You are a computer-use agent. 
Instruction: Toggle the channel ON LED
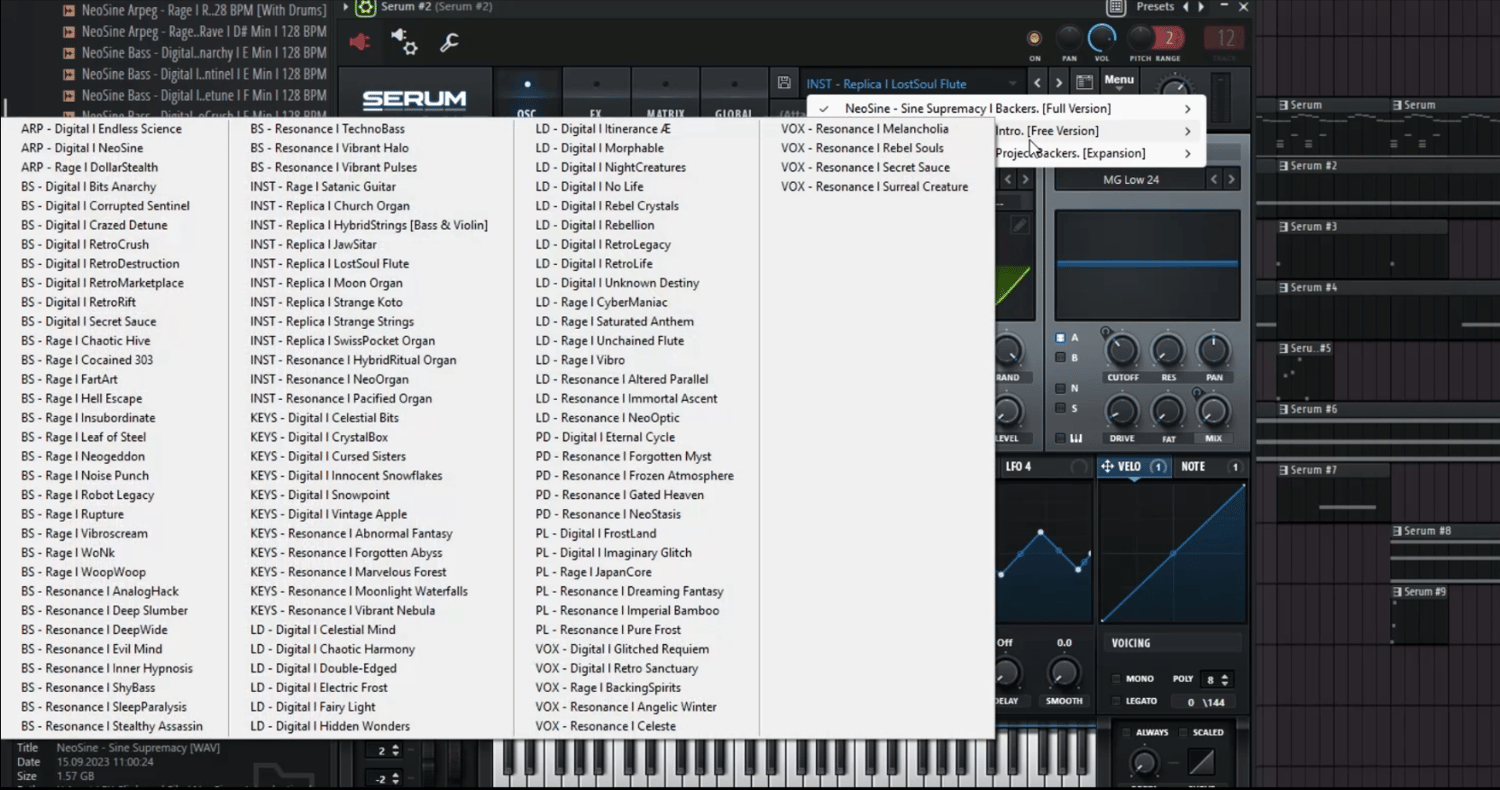[1034, 39]
